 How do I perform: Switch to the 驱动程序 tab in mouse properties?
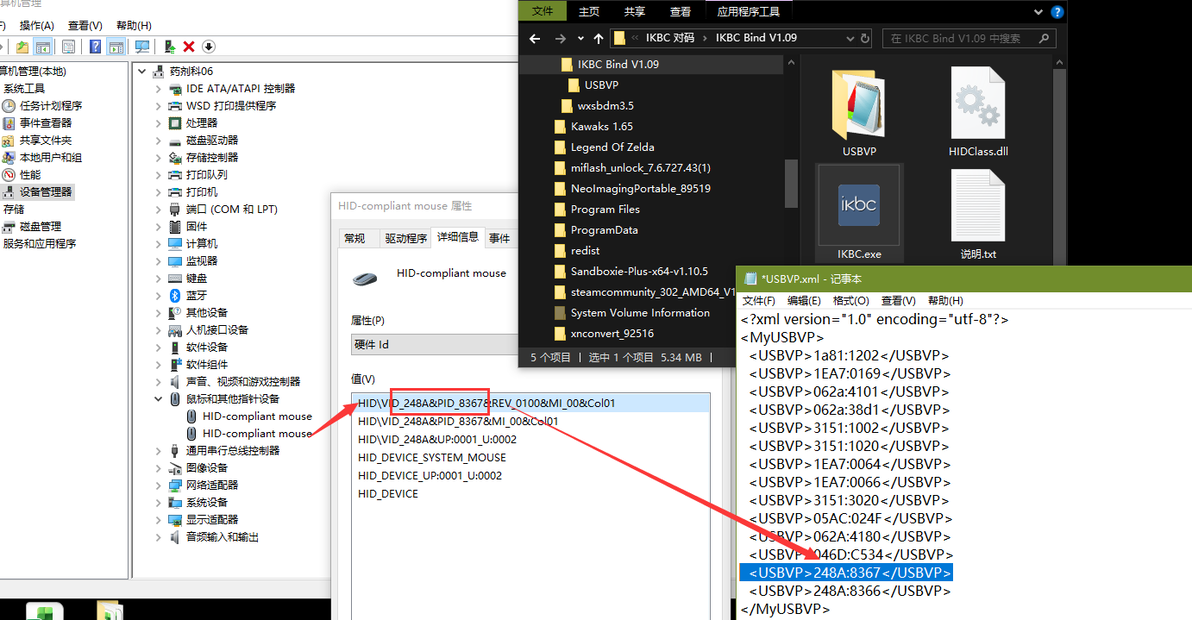pos(406,239)
